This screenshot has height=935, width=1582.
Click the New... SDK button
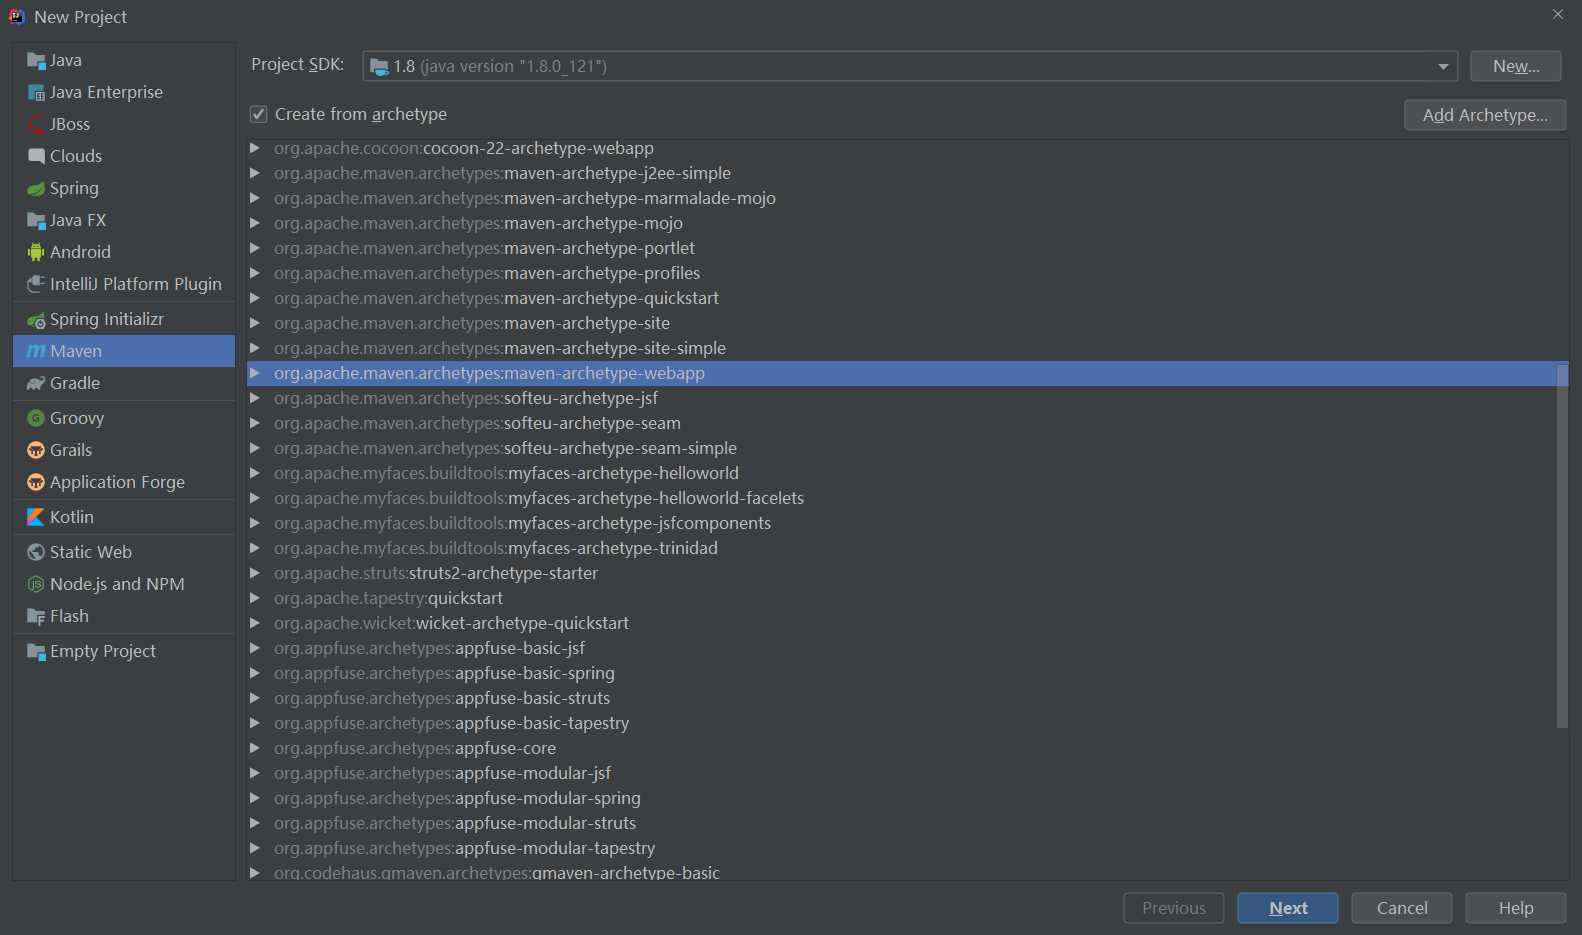tap(1516, 67)
